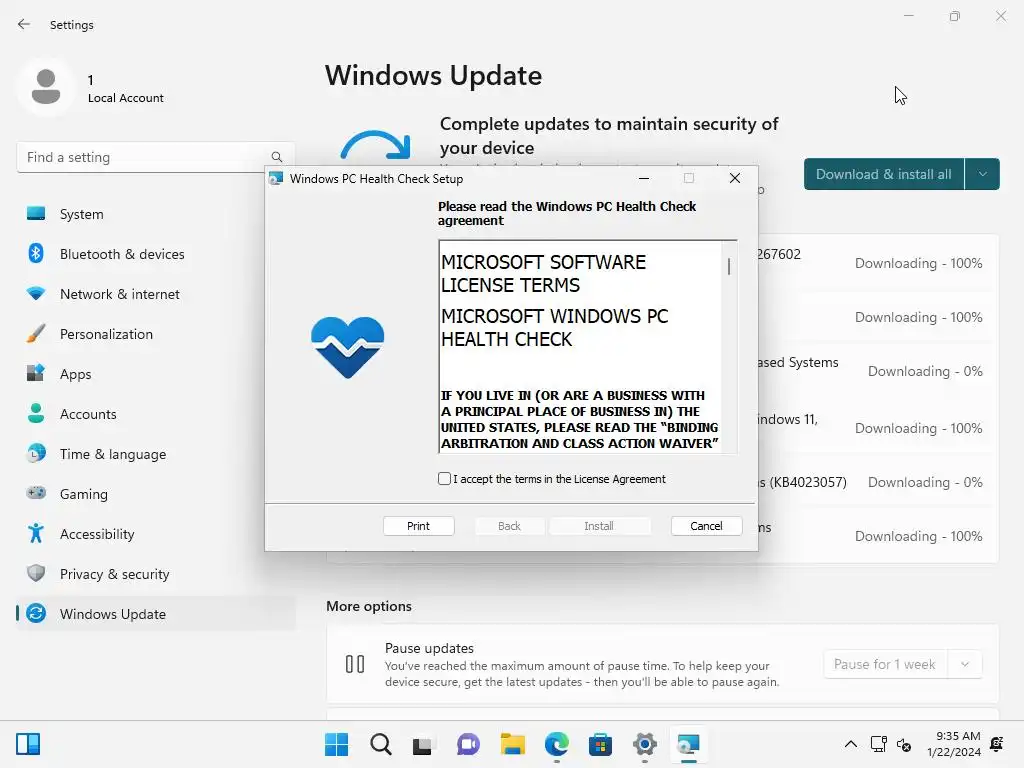This screenshot has height=768, width=1024.
Task: Open Personalization settings
Action: (x=155, y=334)
